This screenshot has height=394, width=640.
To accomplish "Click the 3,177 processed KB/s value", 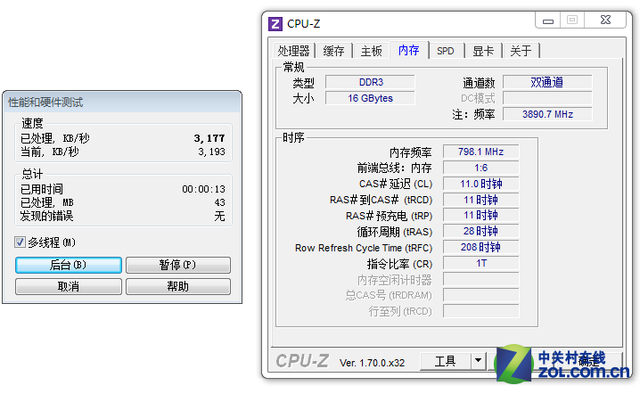I will [x=209, y=138].
